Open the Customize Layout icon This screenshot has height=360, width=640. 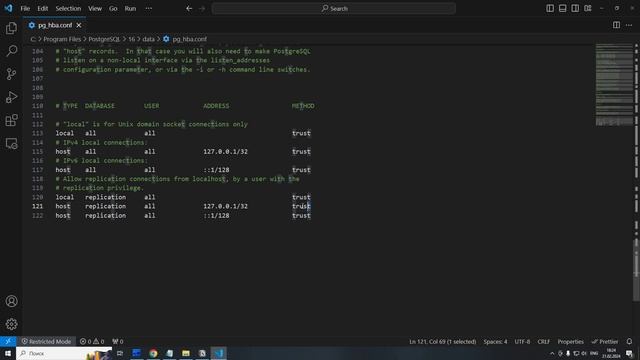588,8
